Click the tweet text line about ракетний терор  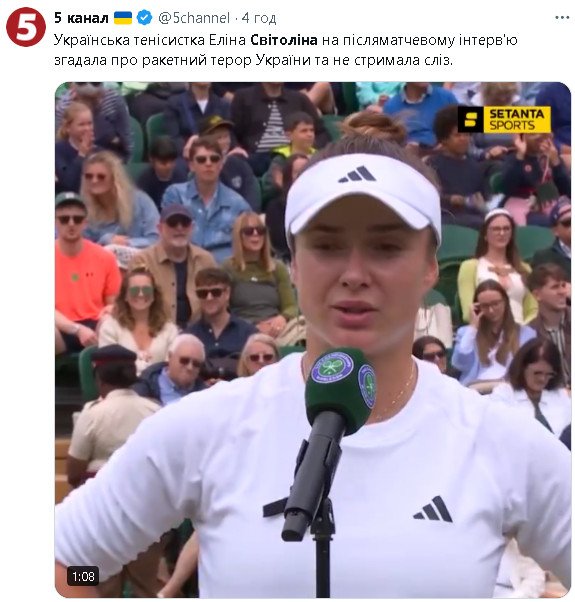253,60
